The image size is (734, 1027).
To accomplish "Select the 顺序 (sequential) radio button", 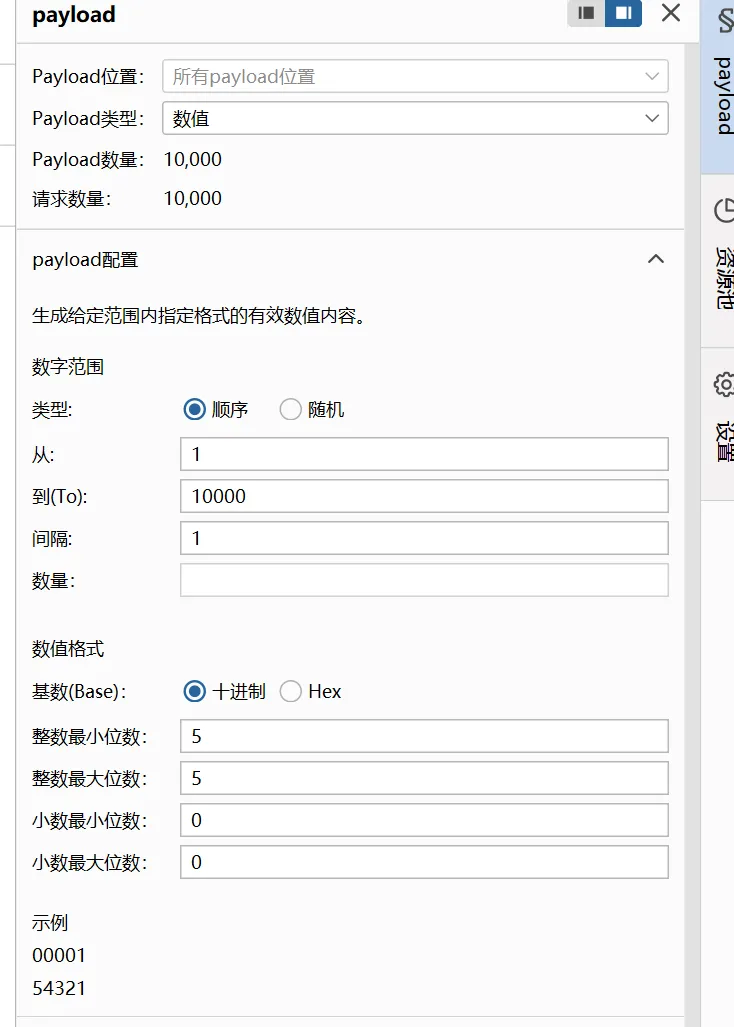I will tap(195, 409).
